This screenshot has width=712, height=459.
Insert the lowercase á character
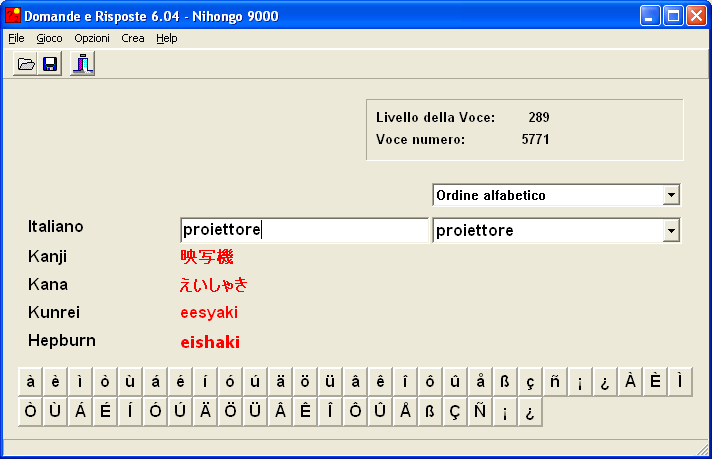click(155, 382)
